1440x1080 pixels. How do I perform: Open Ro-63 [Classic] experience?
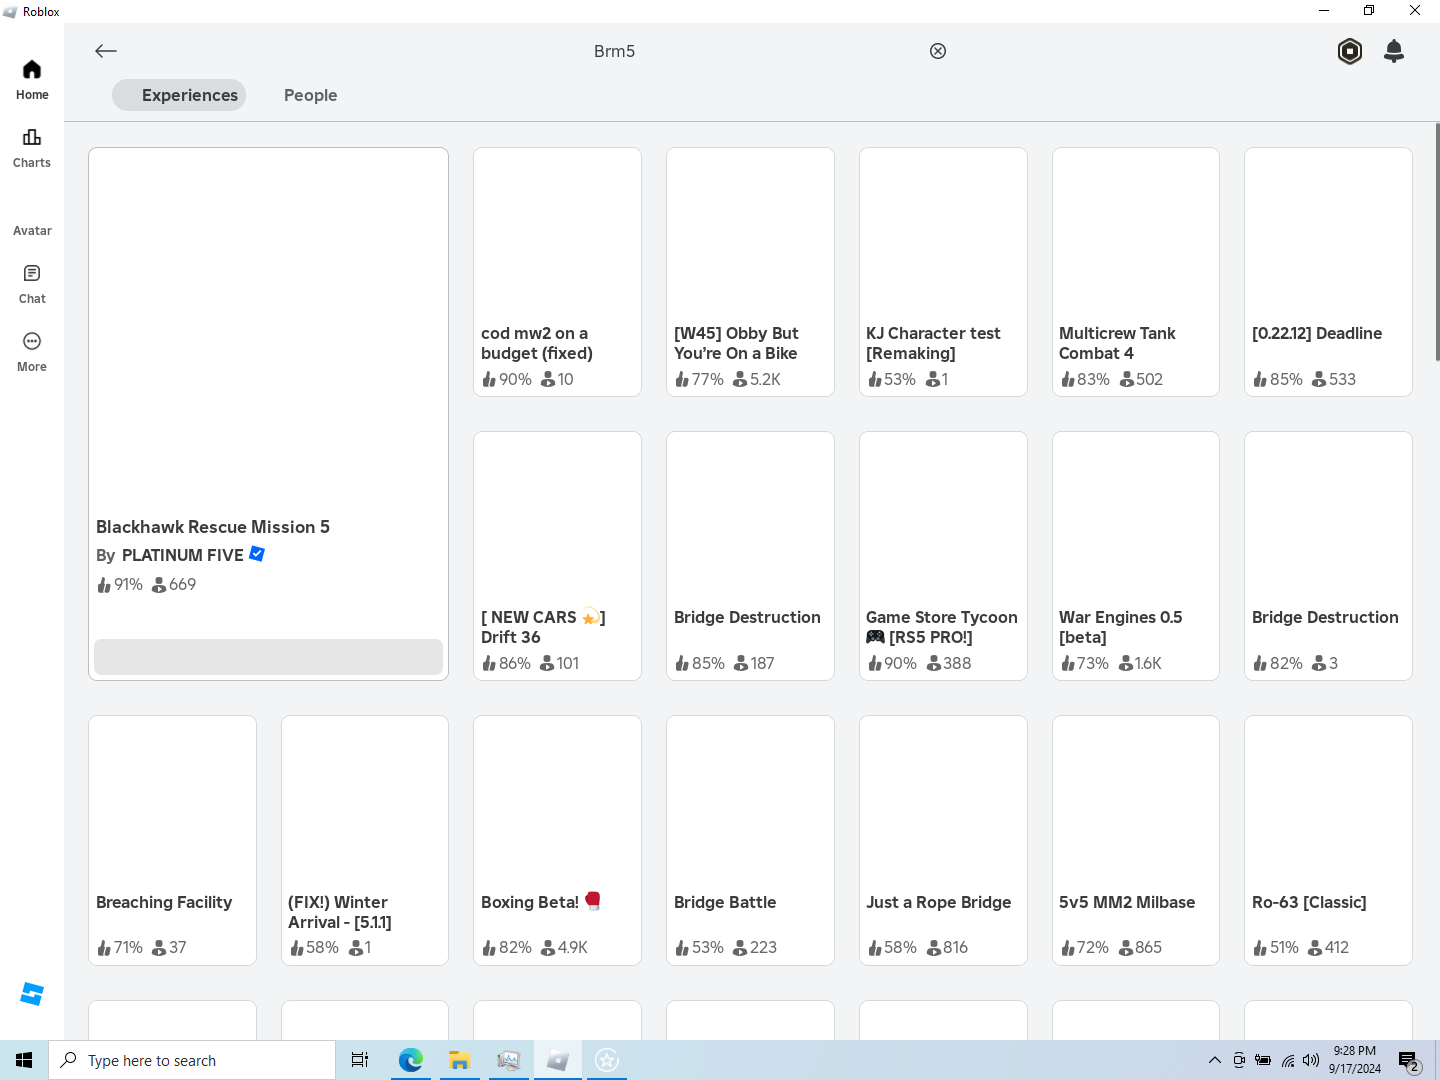[x=1328, y=840]
